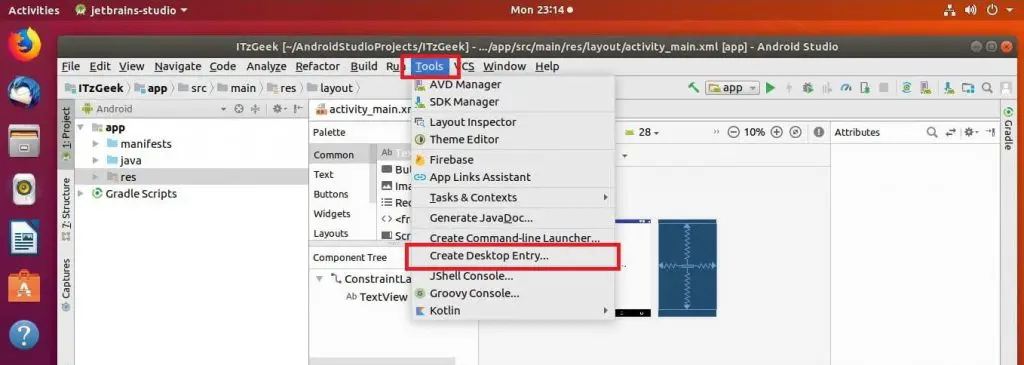Select the Widgets palette category

[x=332, y=214]
